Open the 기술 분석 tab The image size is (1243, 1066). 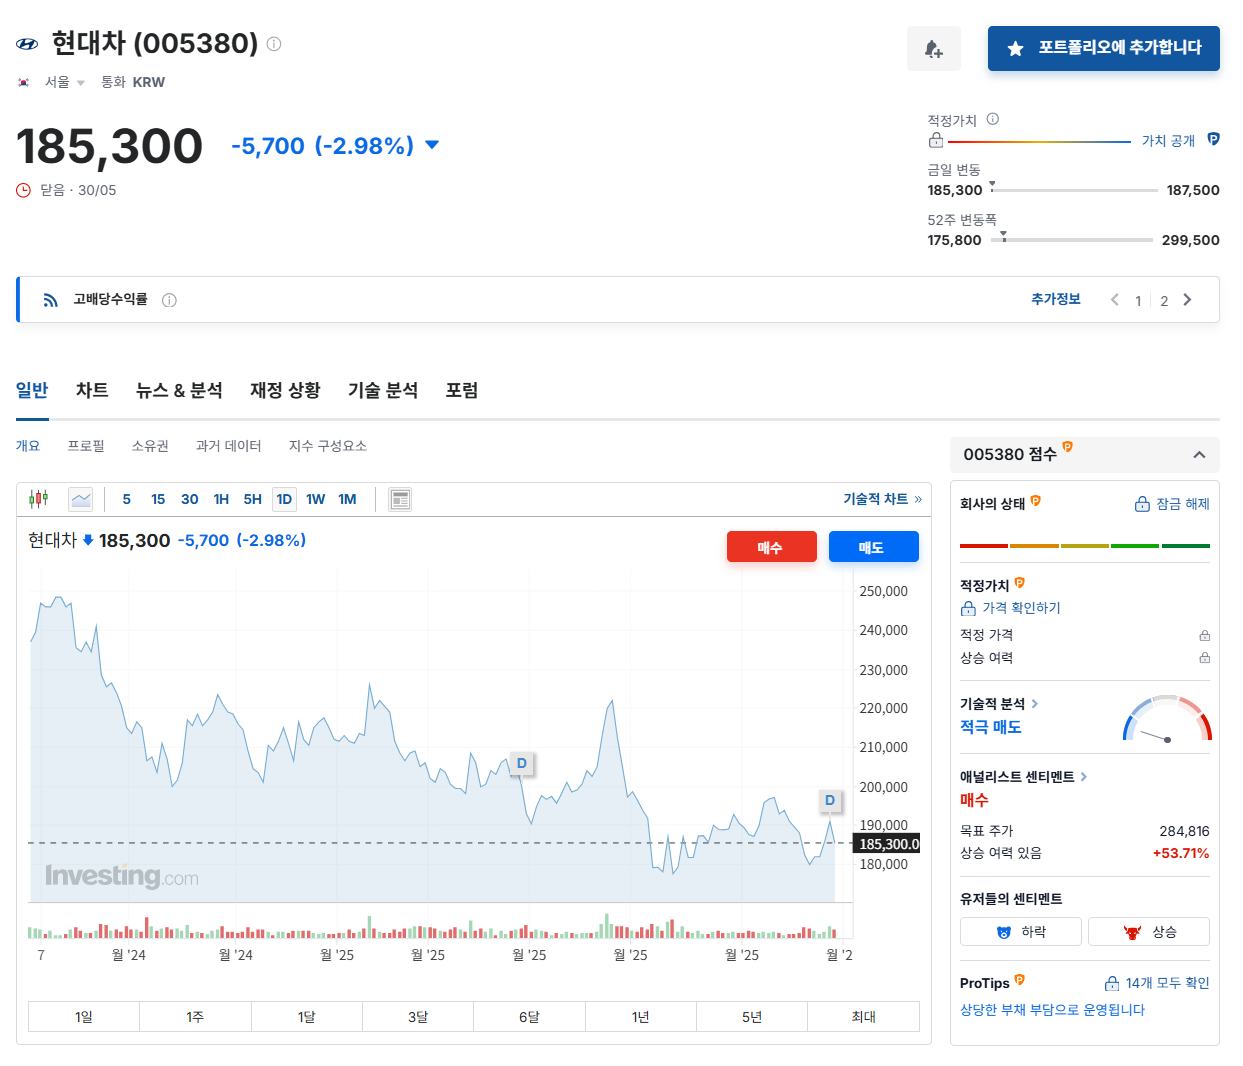[383, 390]
